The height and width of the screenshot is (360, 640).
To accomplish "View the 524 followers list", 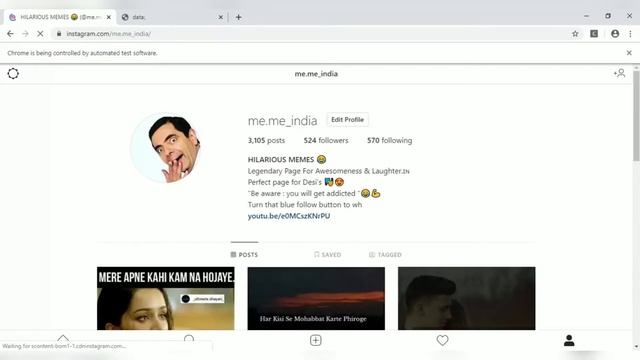I will coord(326,140).
